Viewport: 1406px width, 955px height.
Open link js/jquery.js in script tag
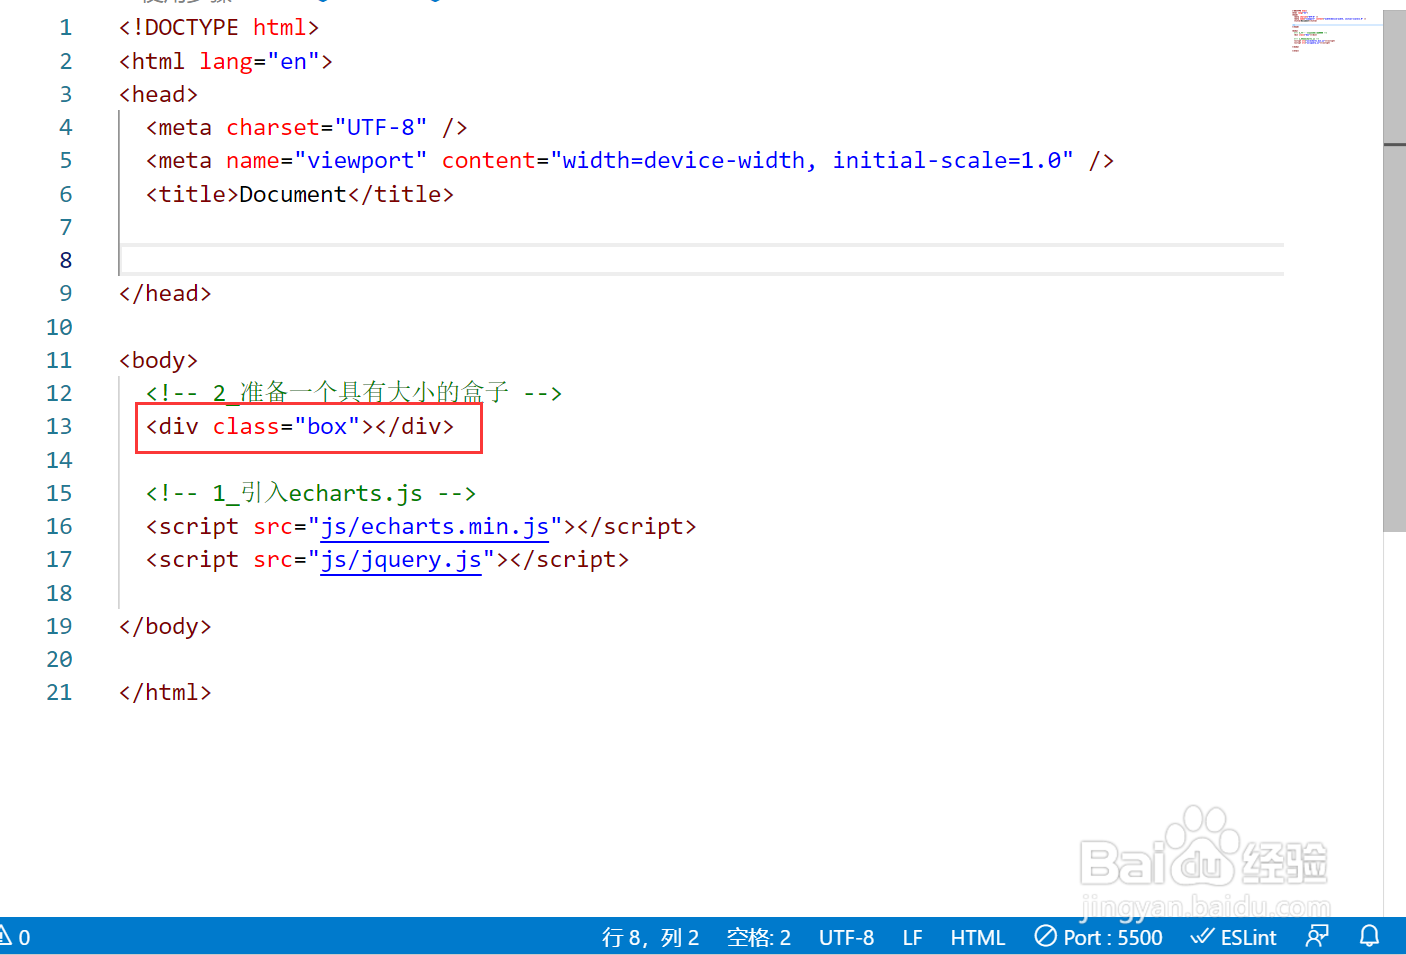(401, 560)
